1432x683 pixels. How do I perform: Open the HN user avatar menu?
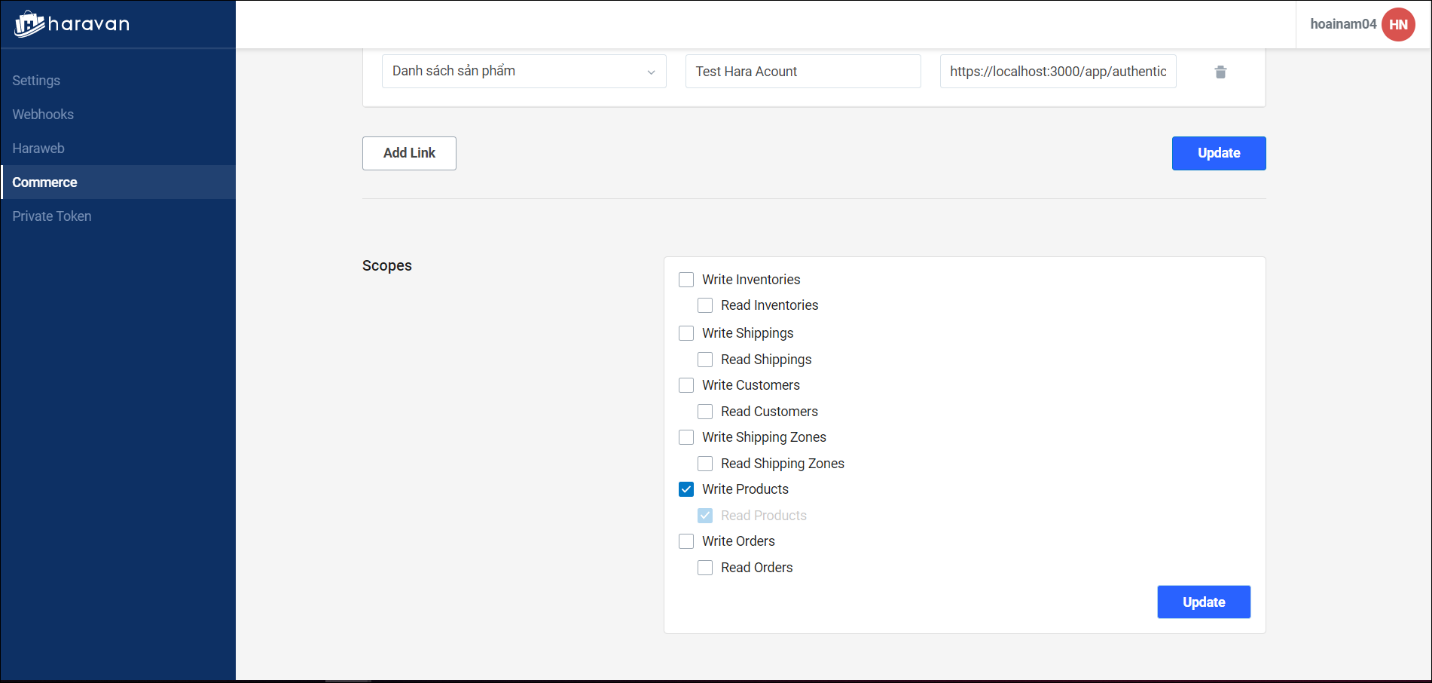click(1397, 24)
